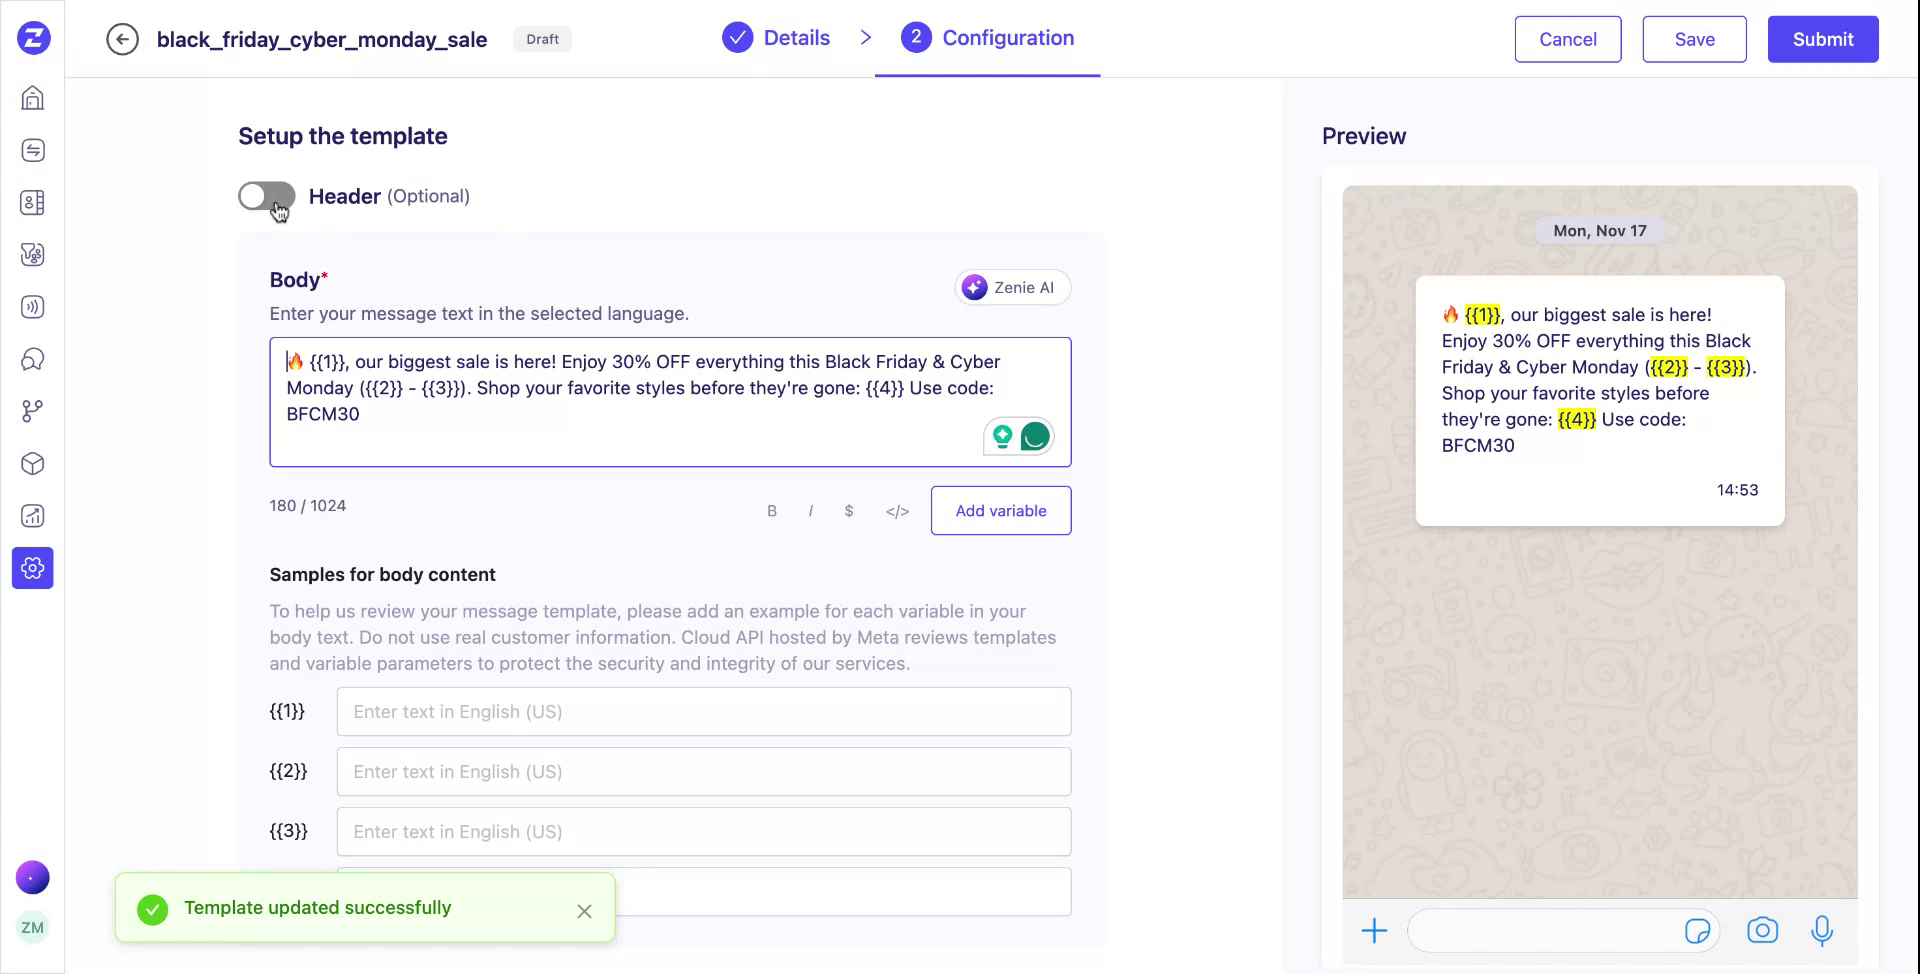The width and height of the screenshot is (1920, 974).
Task: Open the contacts book icon in sidebar
Action: click(33, 202)
